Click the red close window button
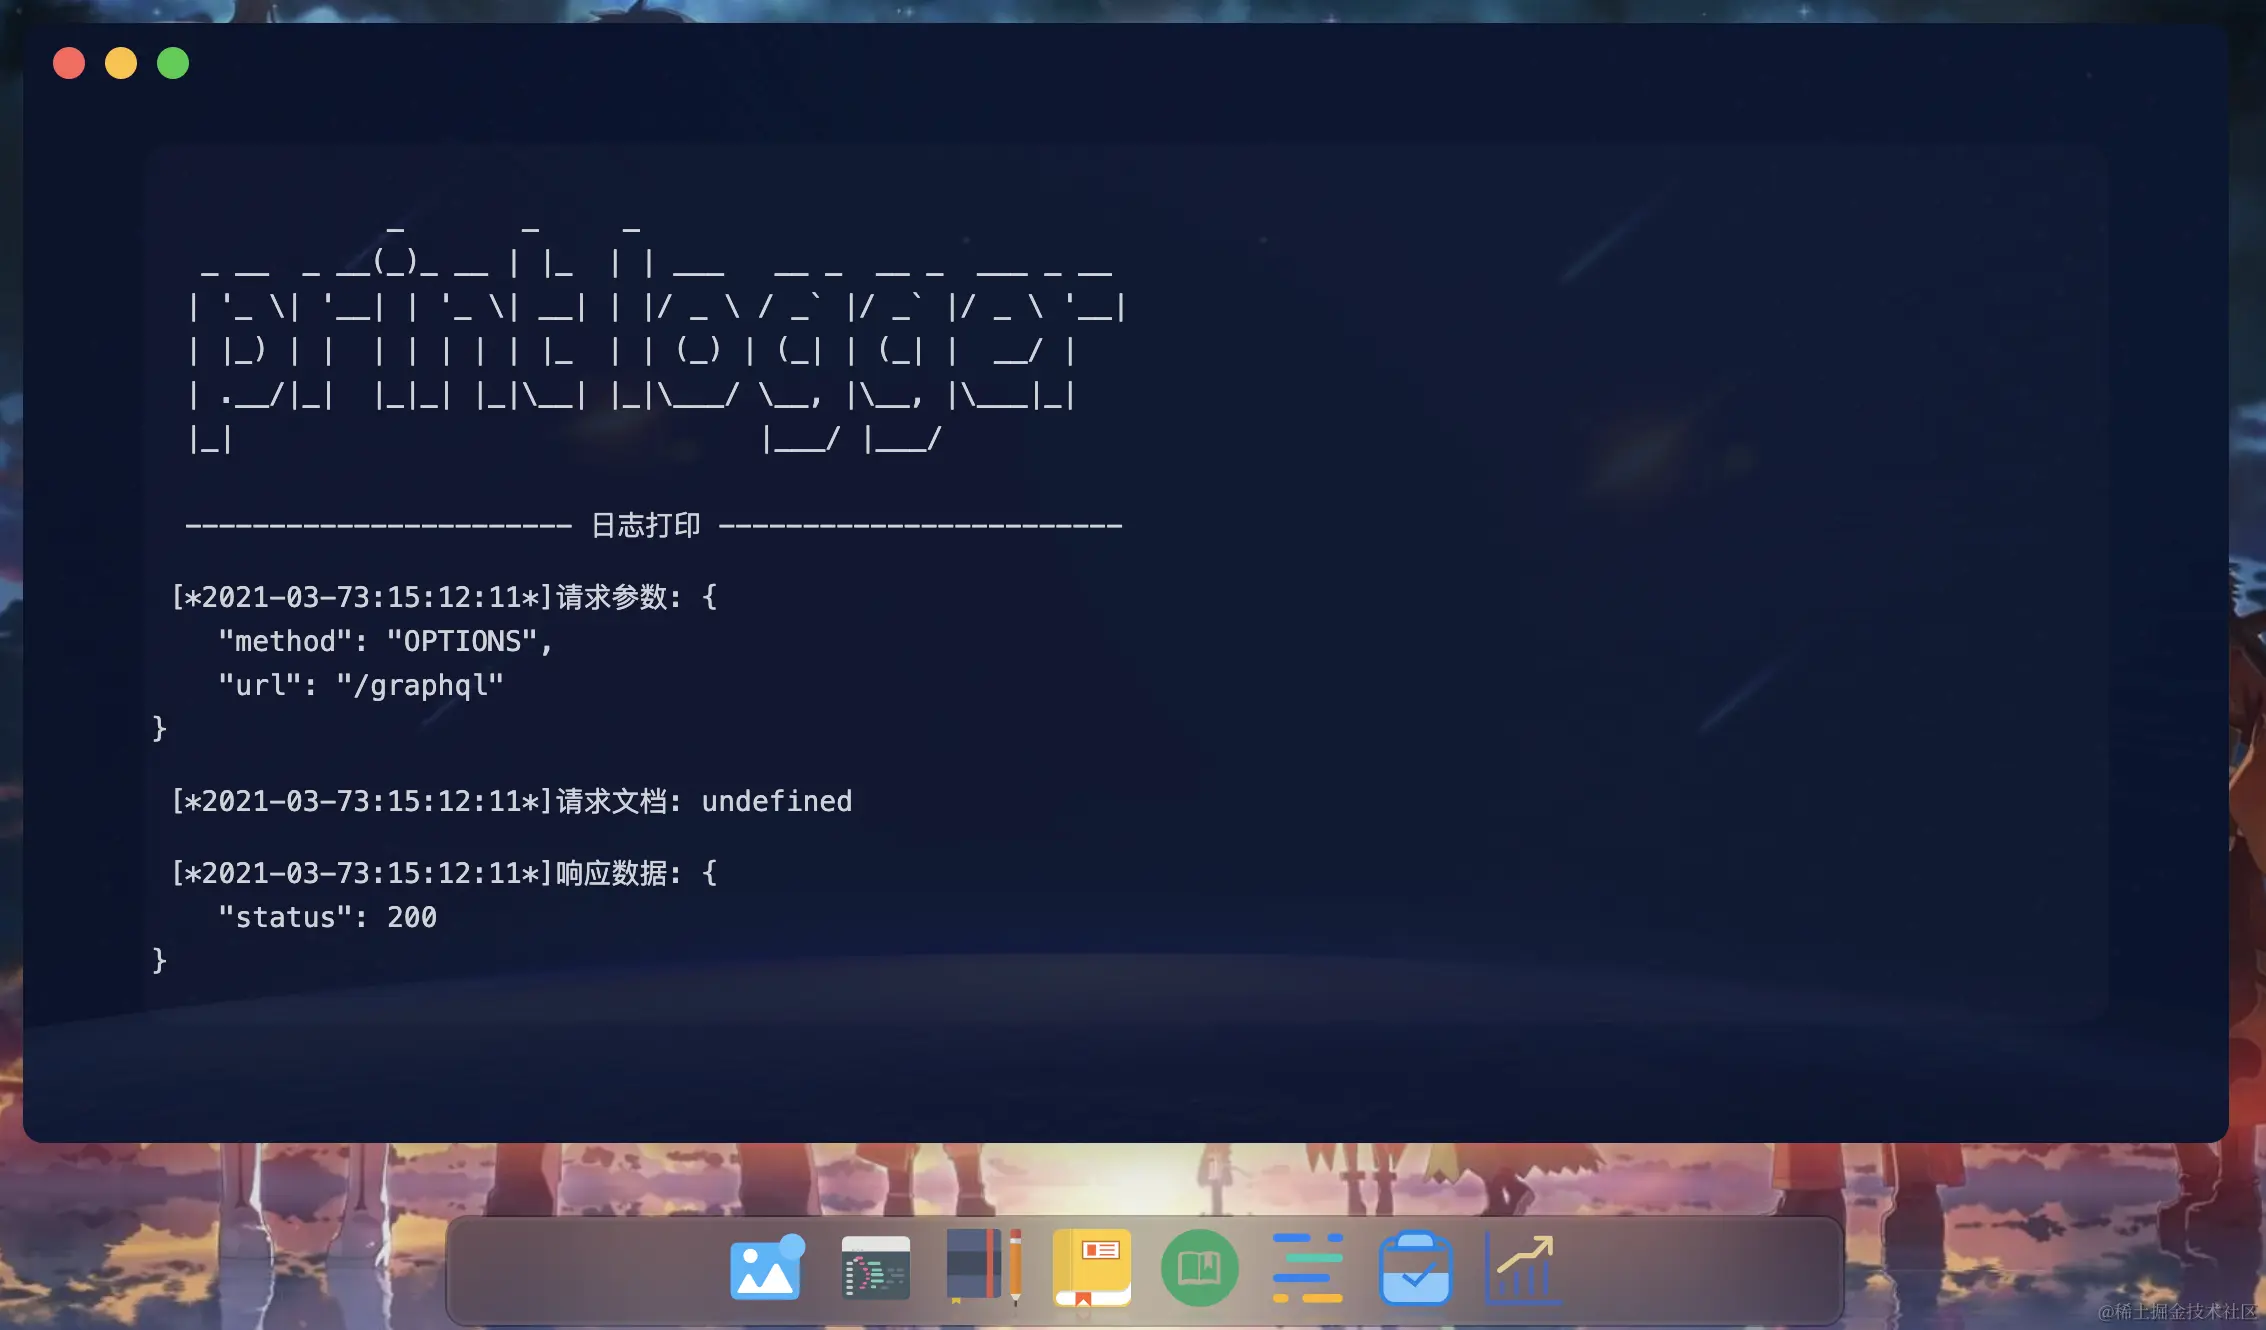 tap(69, 63)
